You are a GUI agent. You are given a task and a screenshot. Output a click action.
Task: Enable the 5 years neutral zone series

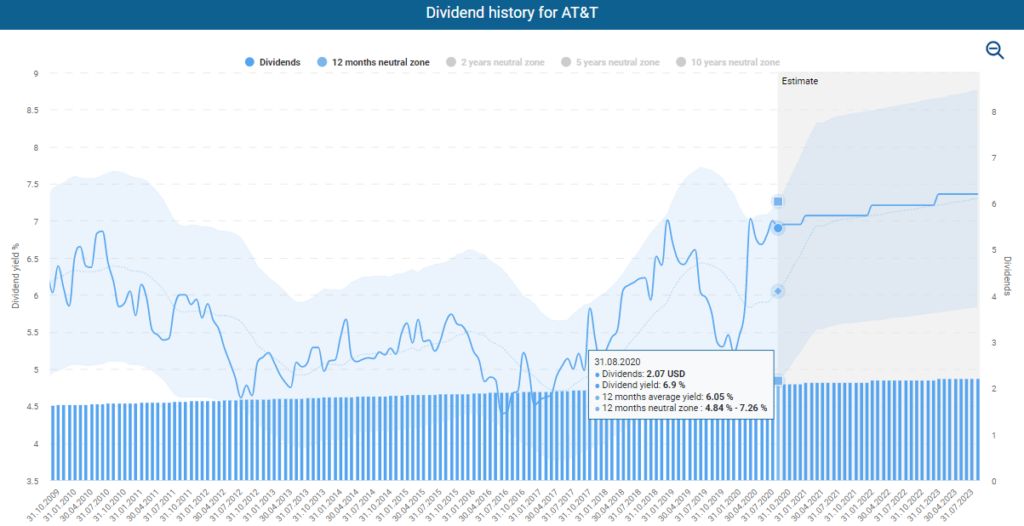point(610,62)
